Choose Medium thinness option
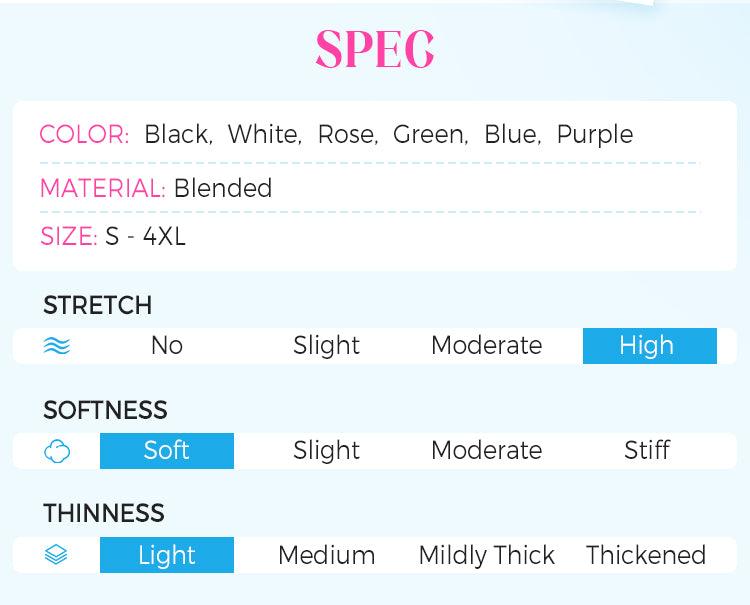The height and width of the screenshot is (605, 750). coord(326,555)
